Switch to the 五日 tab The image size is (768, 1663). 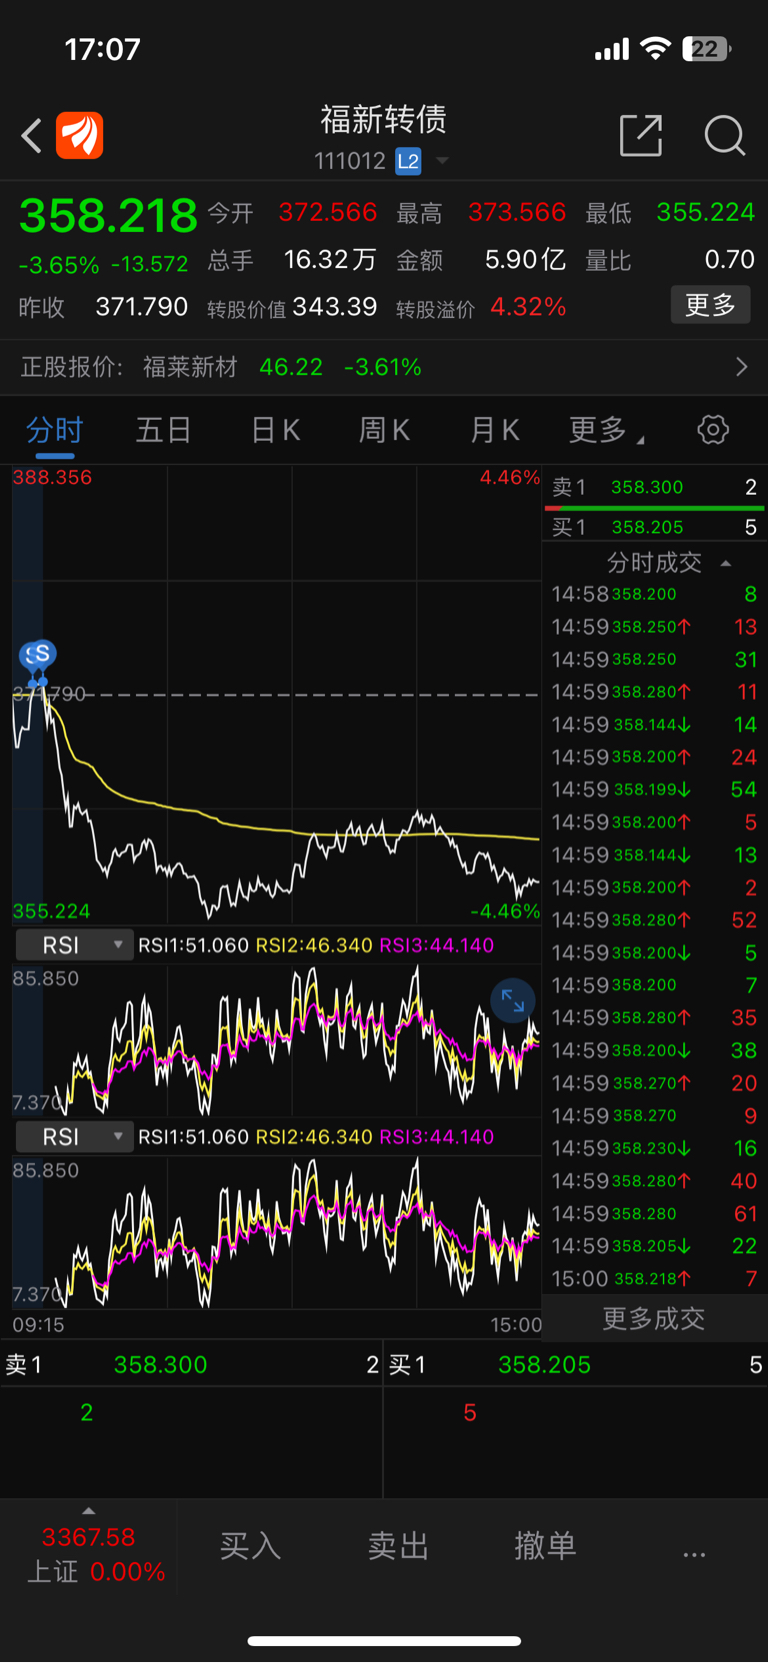click(x=163, y=430)
